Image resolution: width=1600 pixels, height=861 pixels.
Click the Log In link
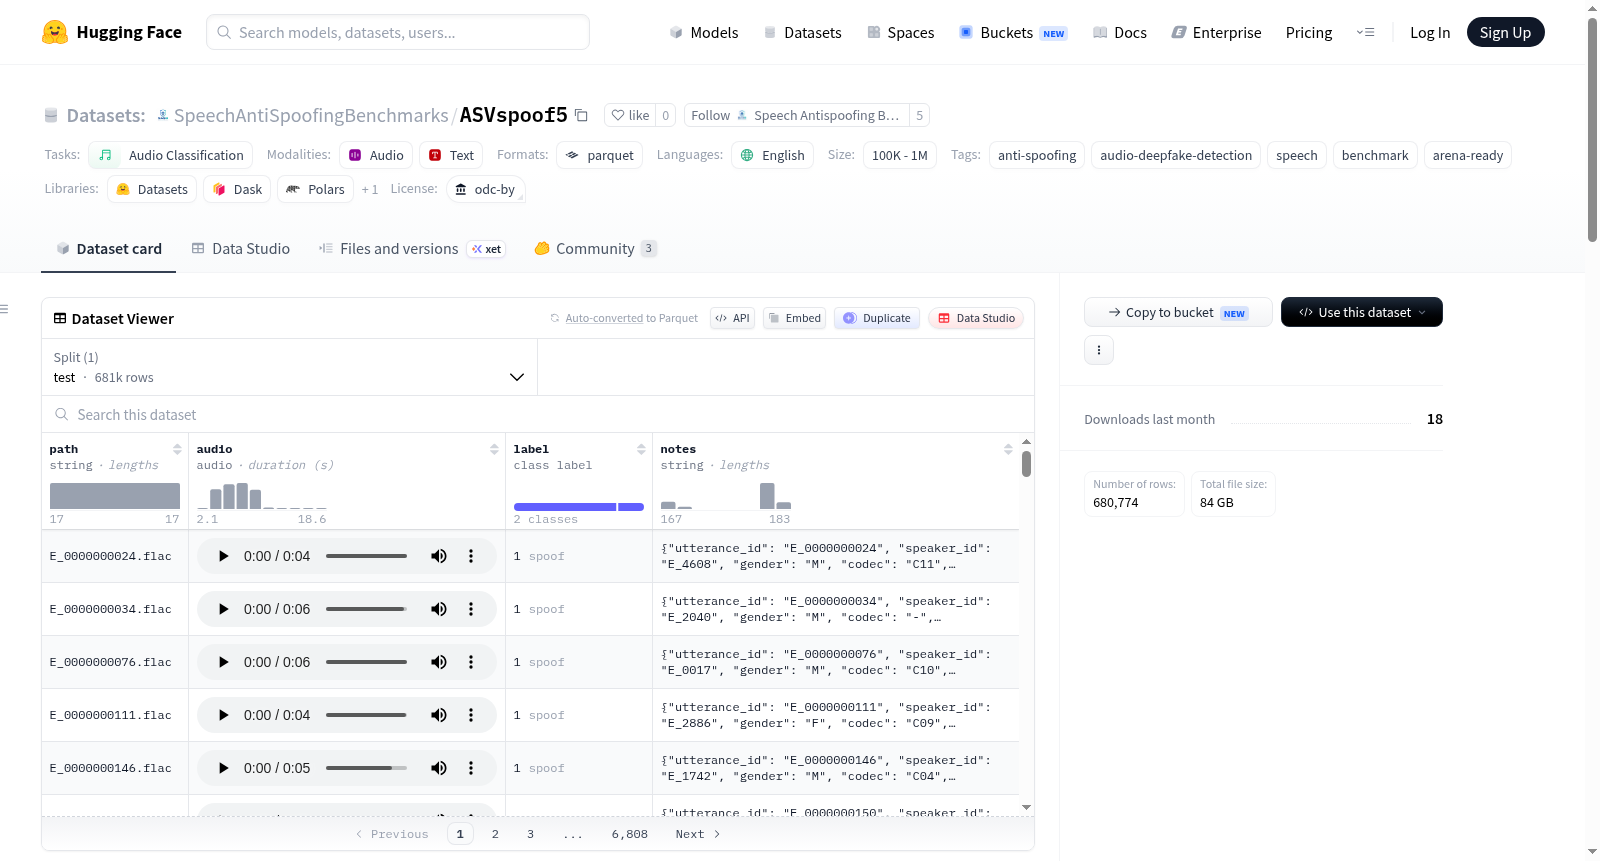click(x=1430, y=32)
